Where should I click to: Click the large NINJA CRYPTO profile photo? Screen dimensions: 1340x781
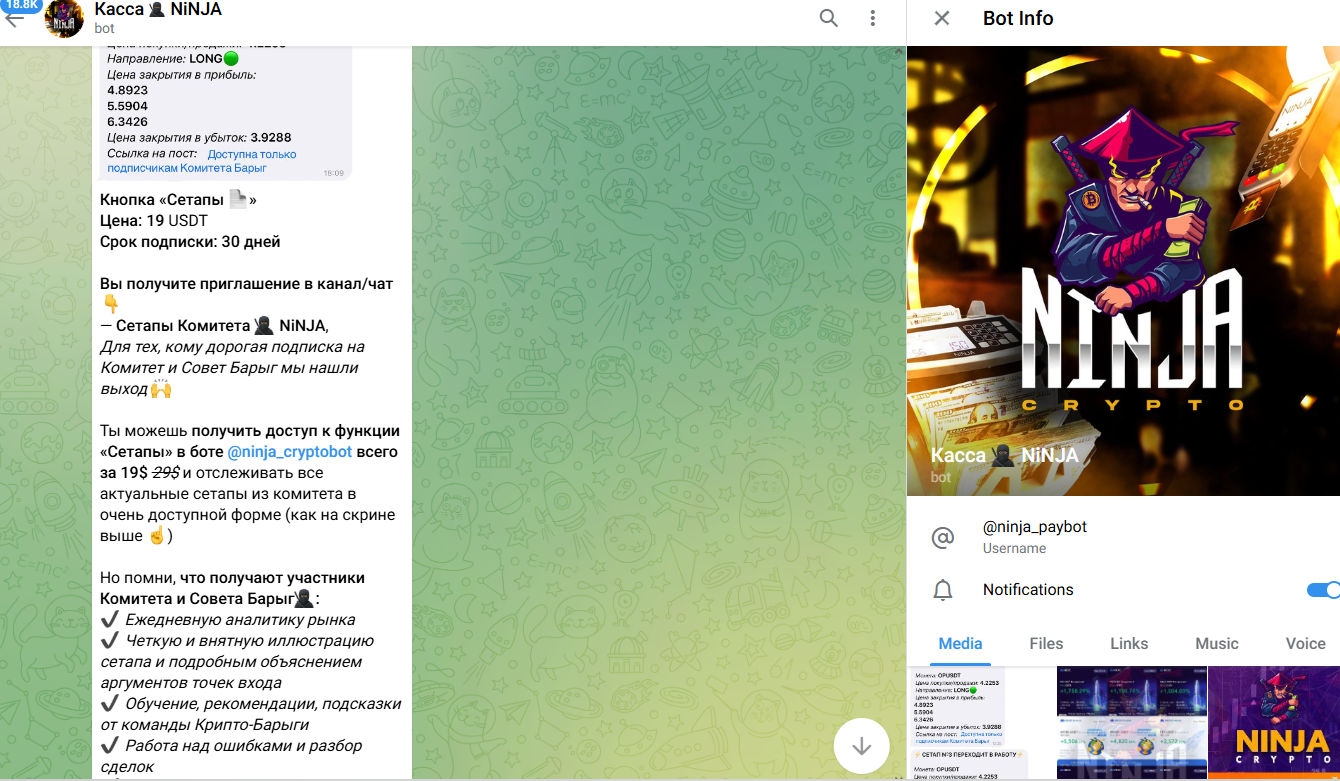[x=1123, y=270]
